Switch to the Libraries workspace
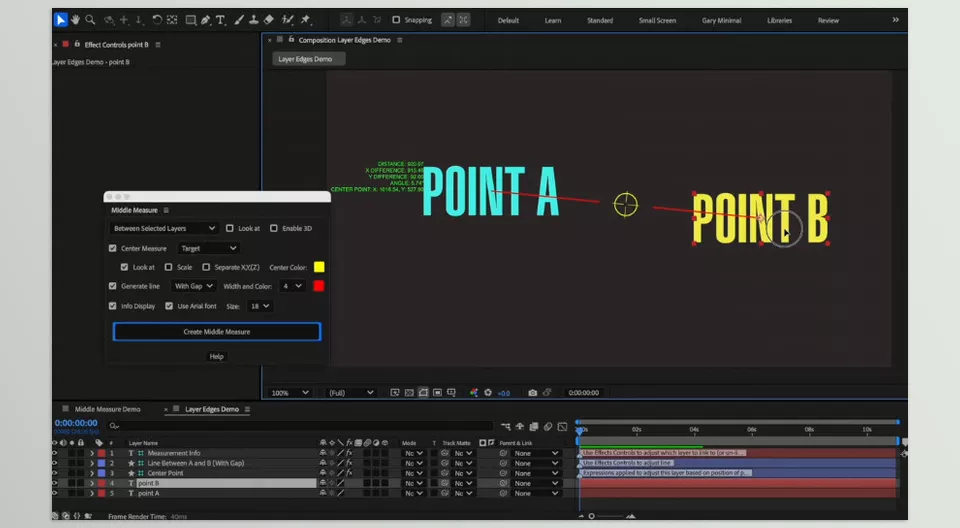Screen dimensions: 960x528 click(779, 20)
